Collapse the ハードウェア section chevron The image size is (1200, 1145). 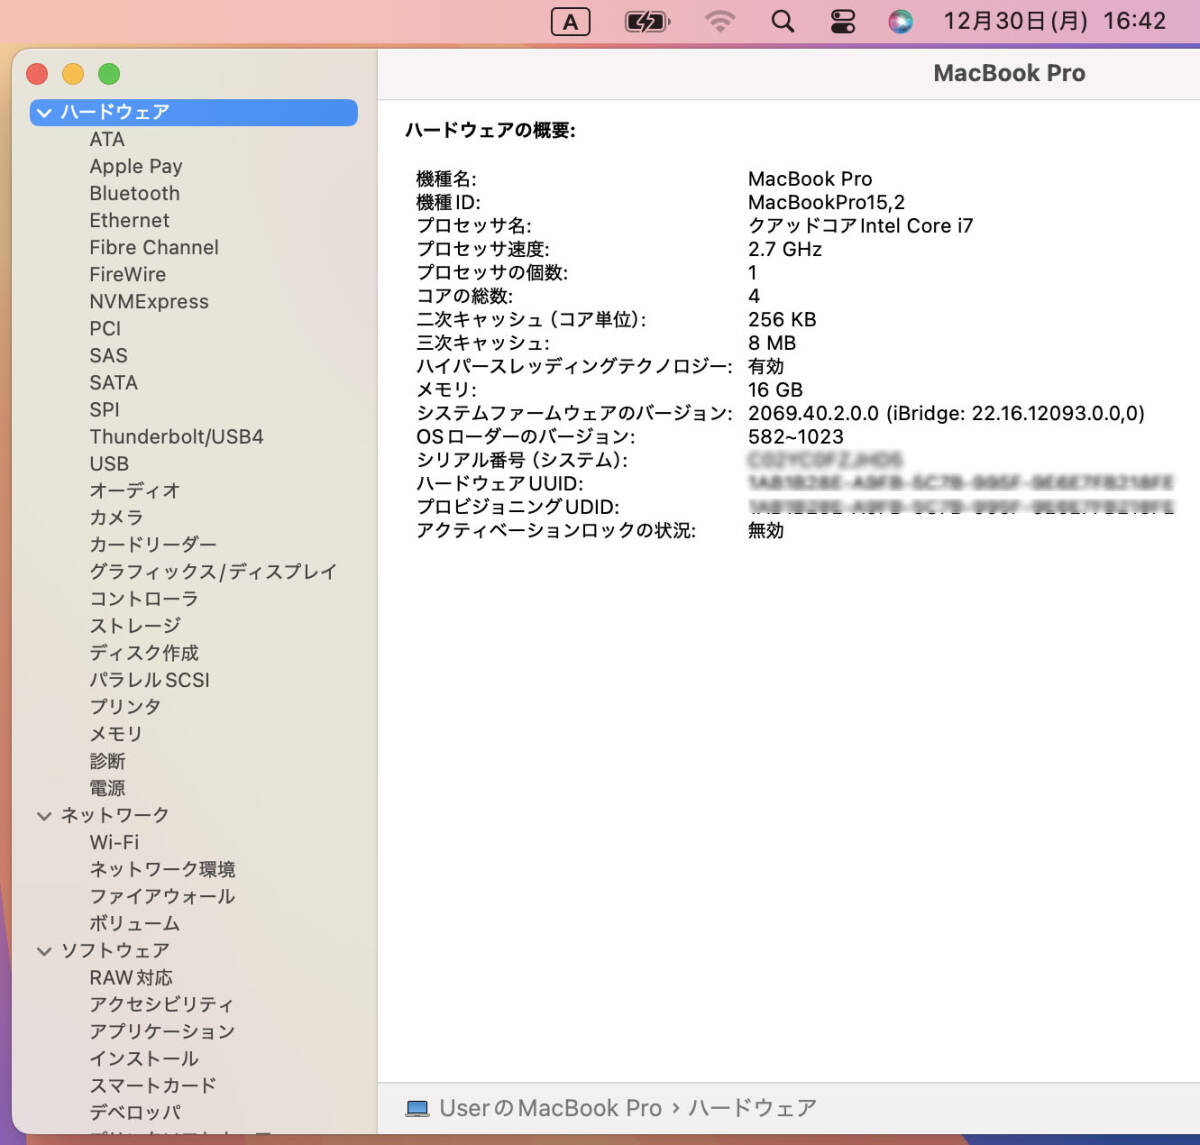(44, 113)
